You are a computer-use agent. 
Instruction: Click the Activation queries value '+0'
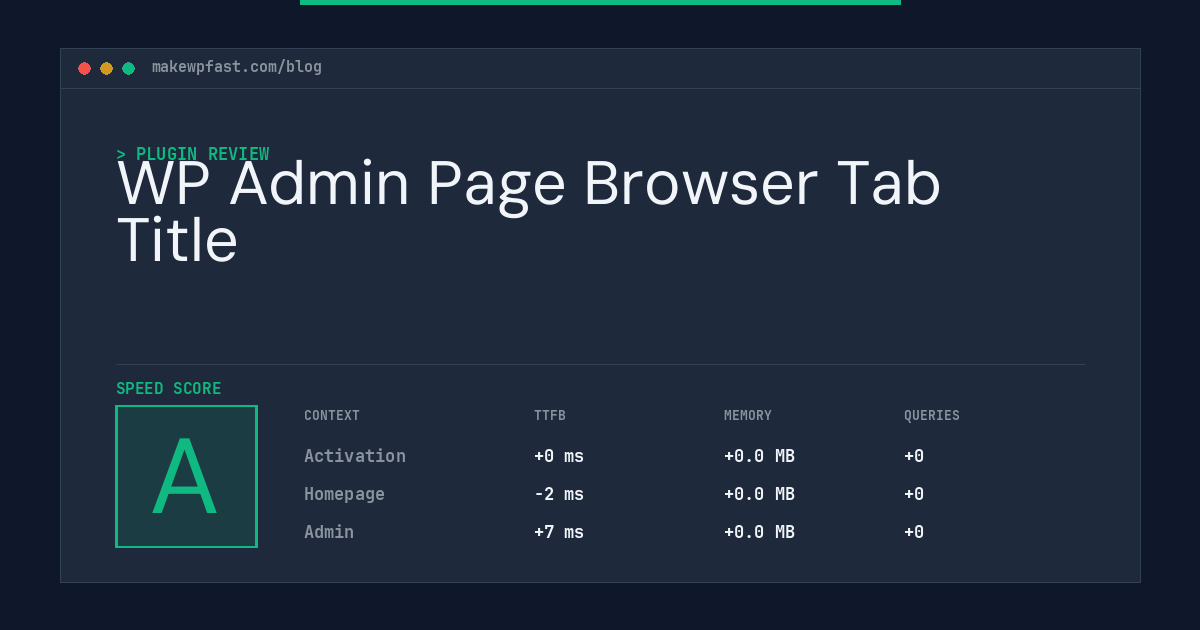pyautogui.click(x=914, y=456)
